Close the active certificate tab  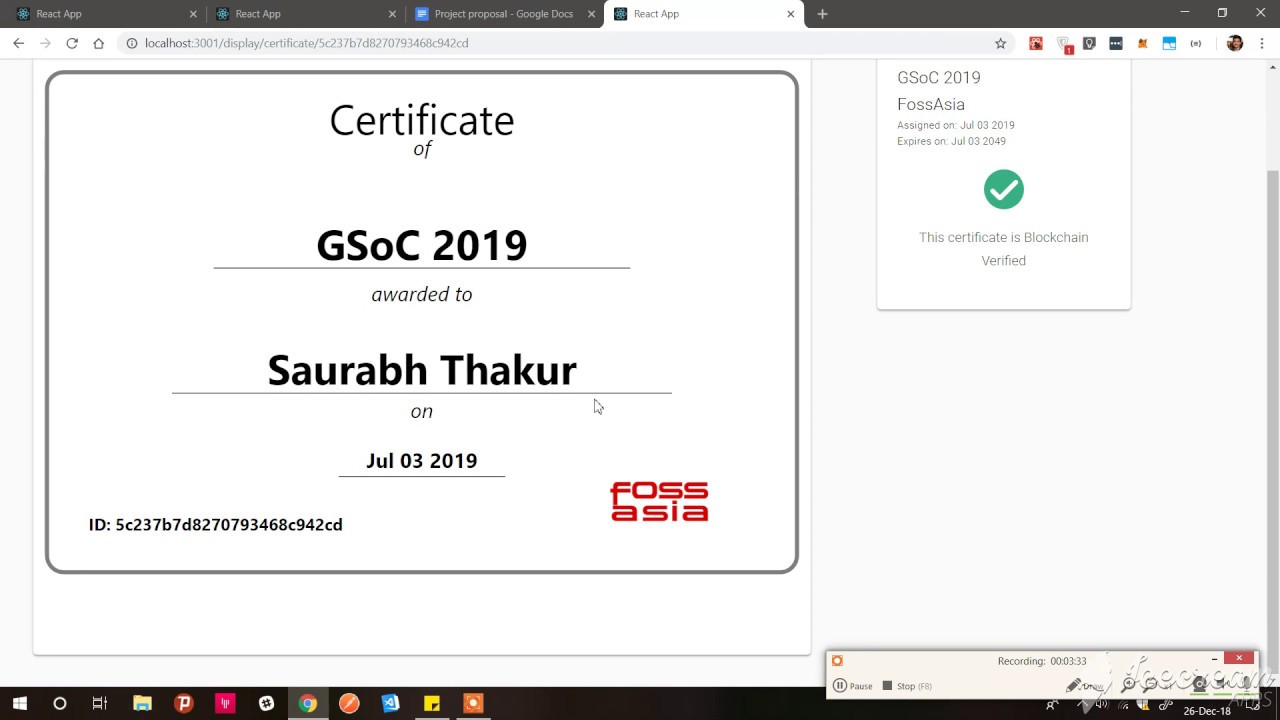(x=791, y=14)
